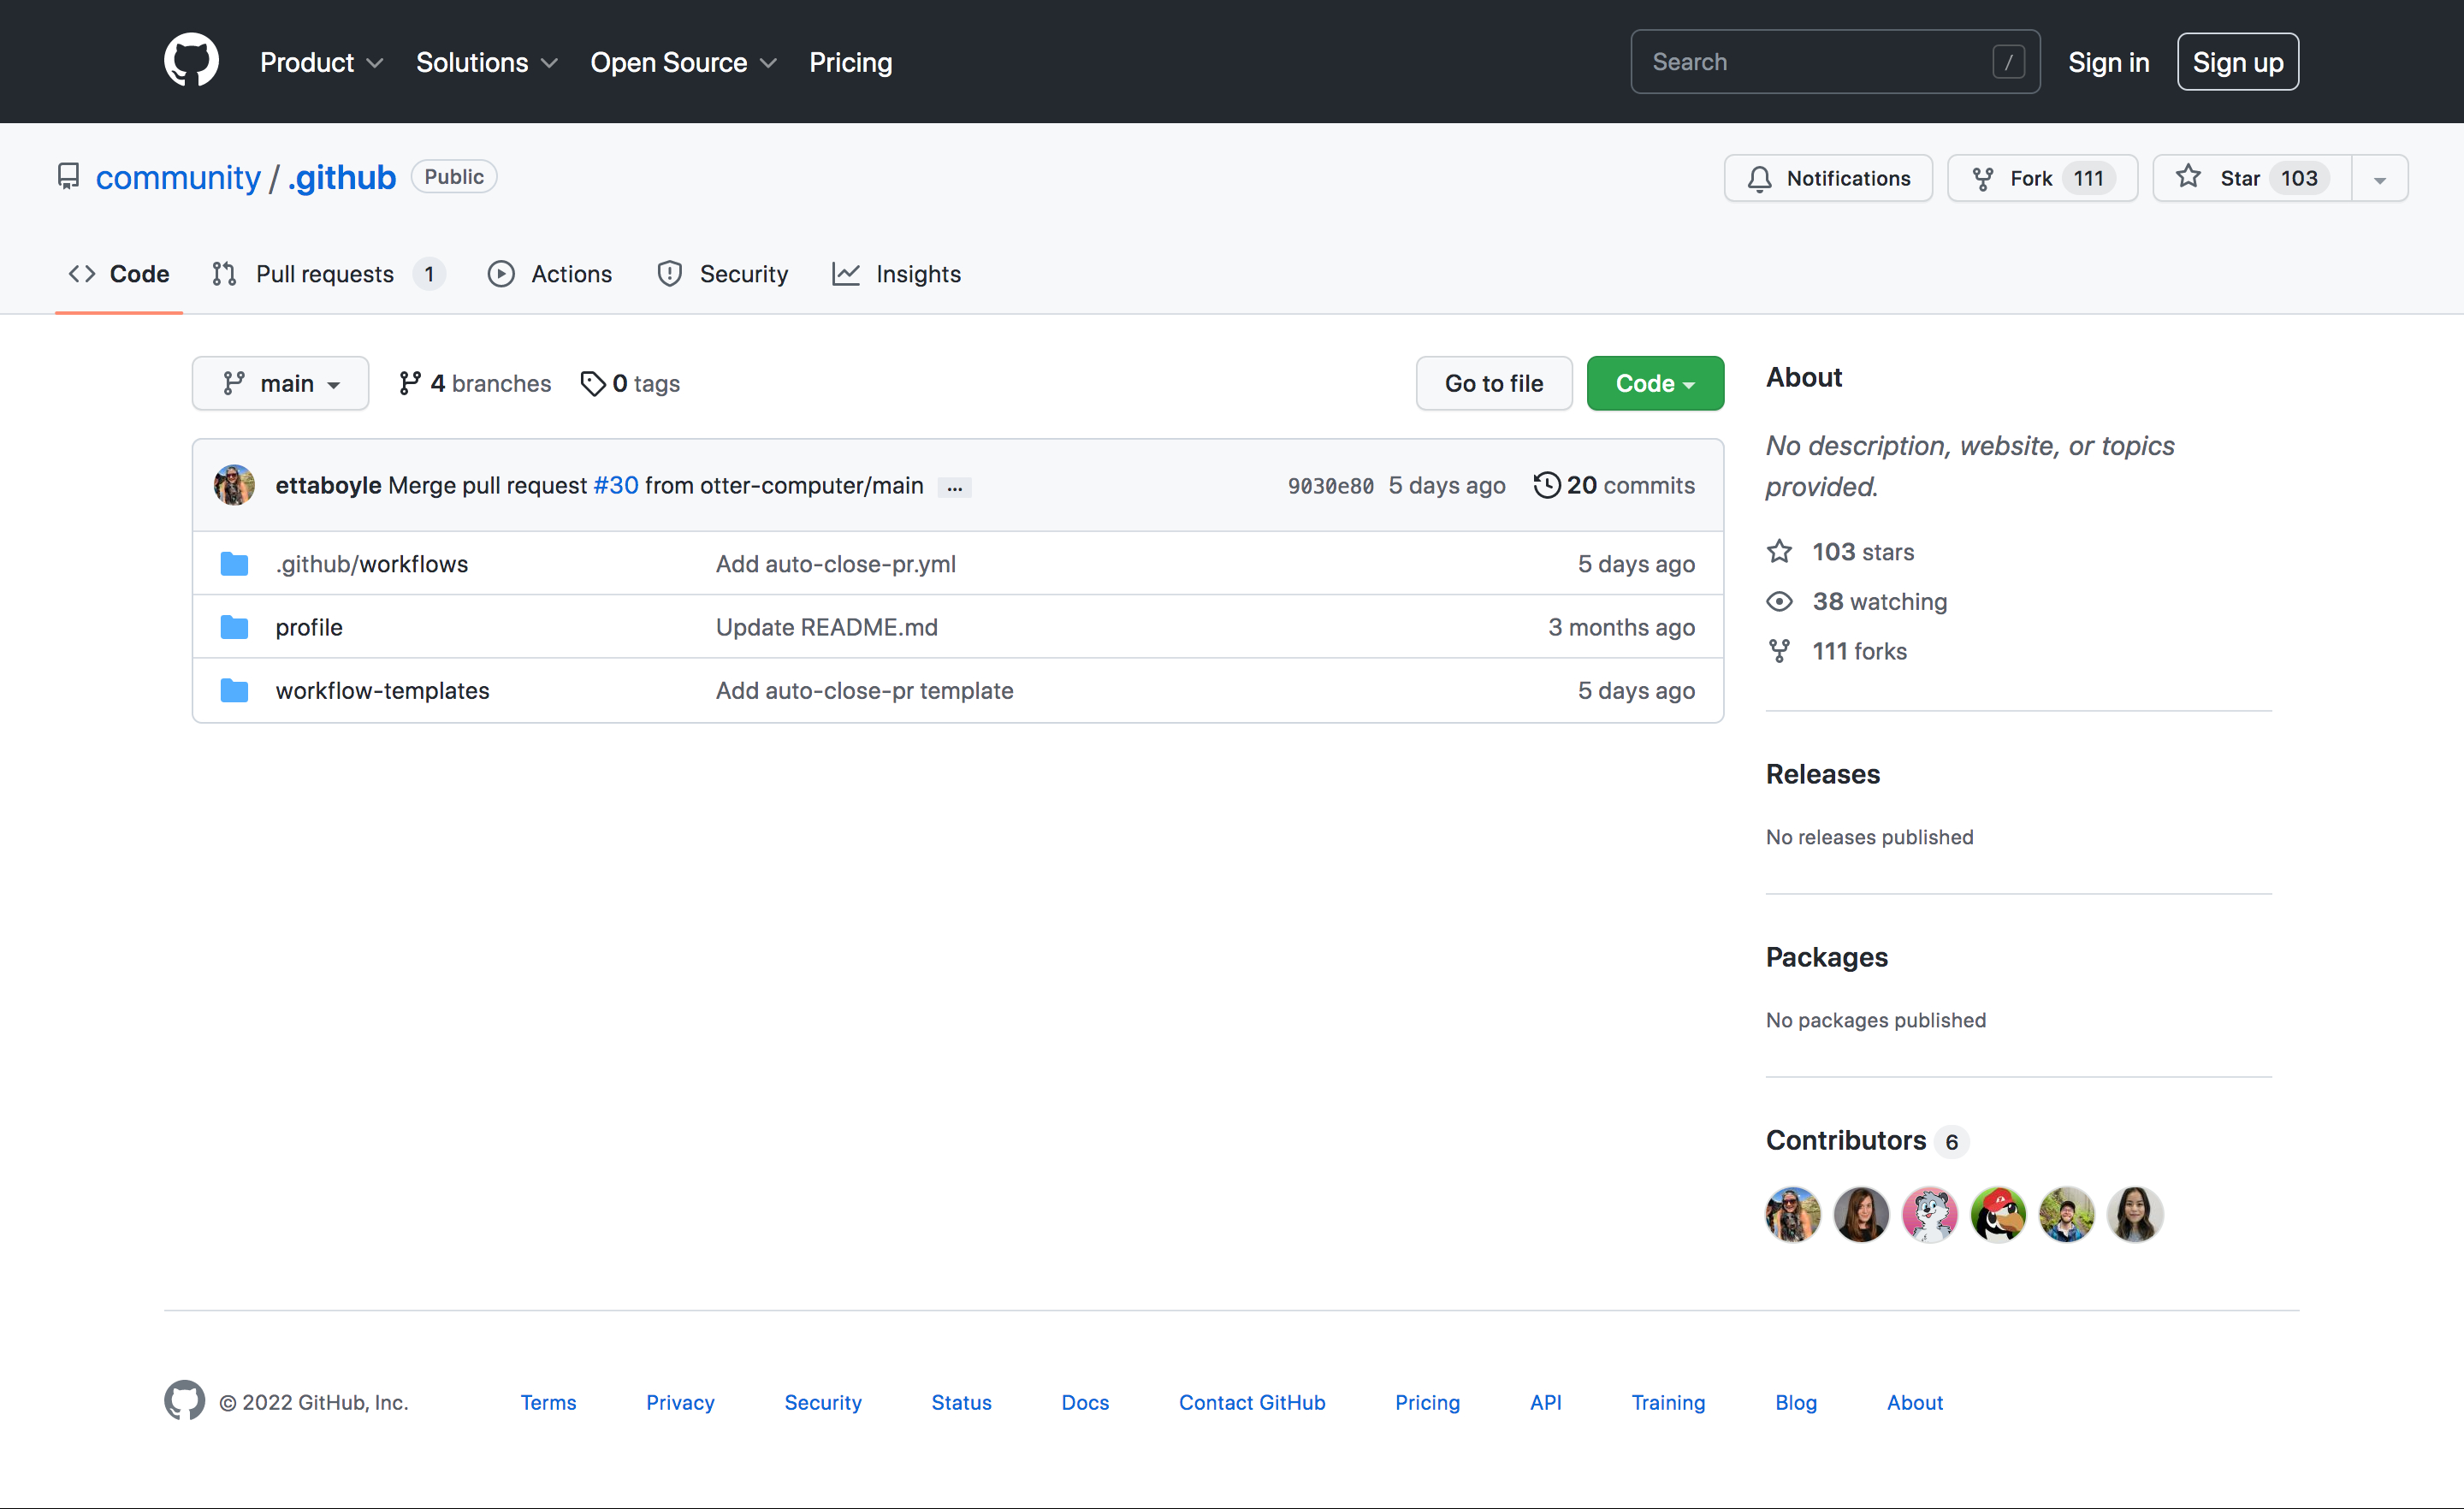Open the Open Source dropdown
Viewport: 2464px width, 1509px height.
click(683, 62)
